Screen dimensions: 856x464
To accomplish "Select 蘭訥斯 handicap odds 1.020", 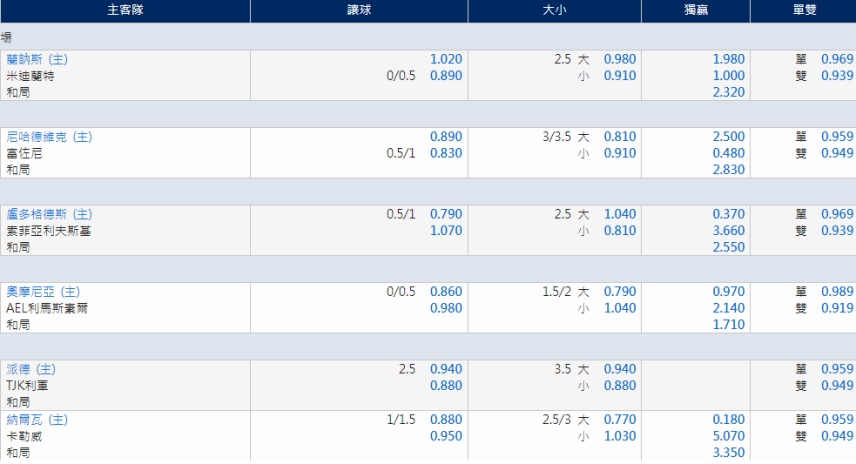I will coord(446,59).
